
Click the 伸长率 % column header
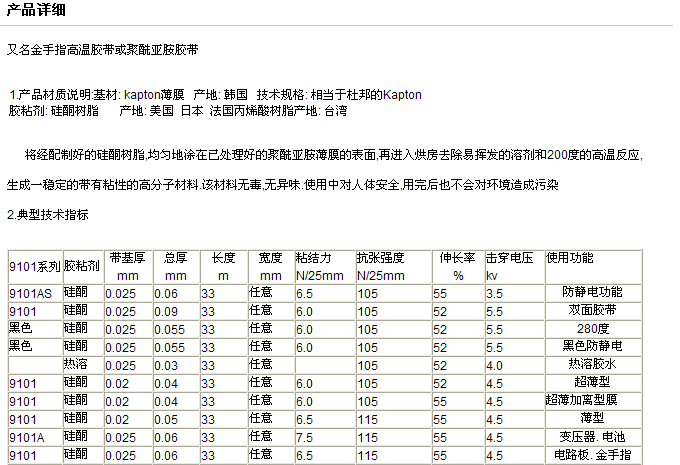coord(456,266)
